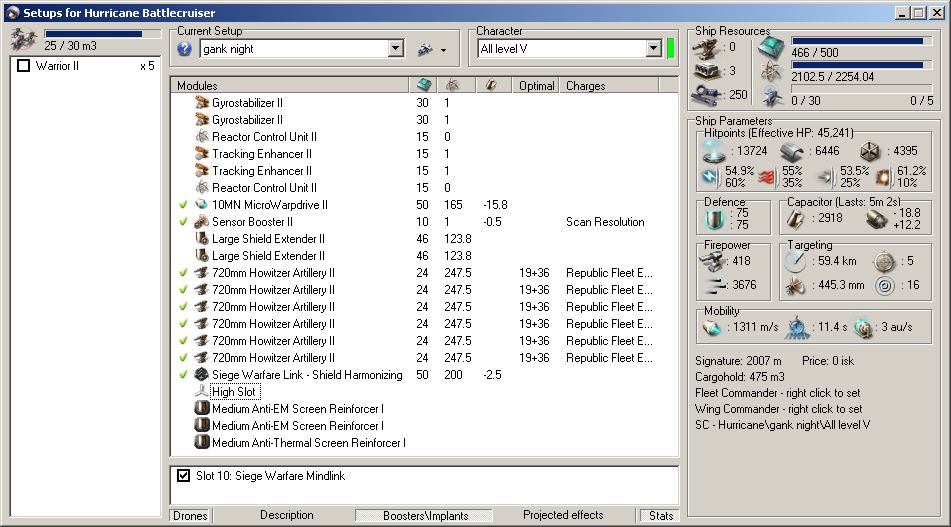Viewport: 951px width, 527px height.
Task: Click the hull structure hitpoints icon
Action: click(870, 152)
